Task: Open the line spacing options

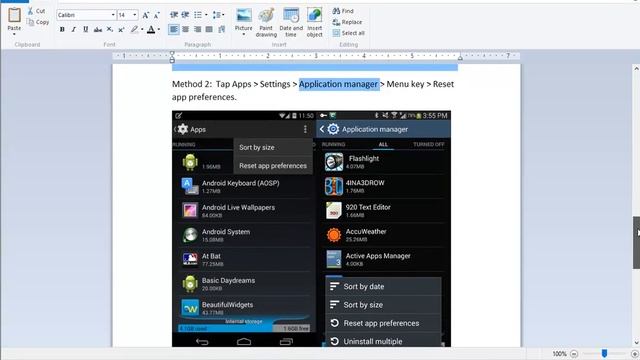Action: [x=216, y=15]
